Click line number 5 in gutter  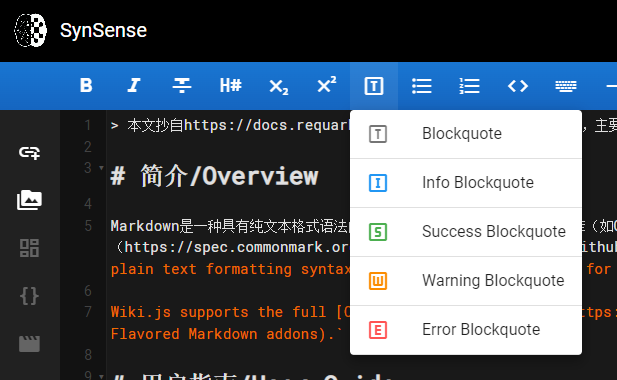(89, 226)
